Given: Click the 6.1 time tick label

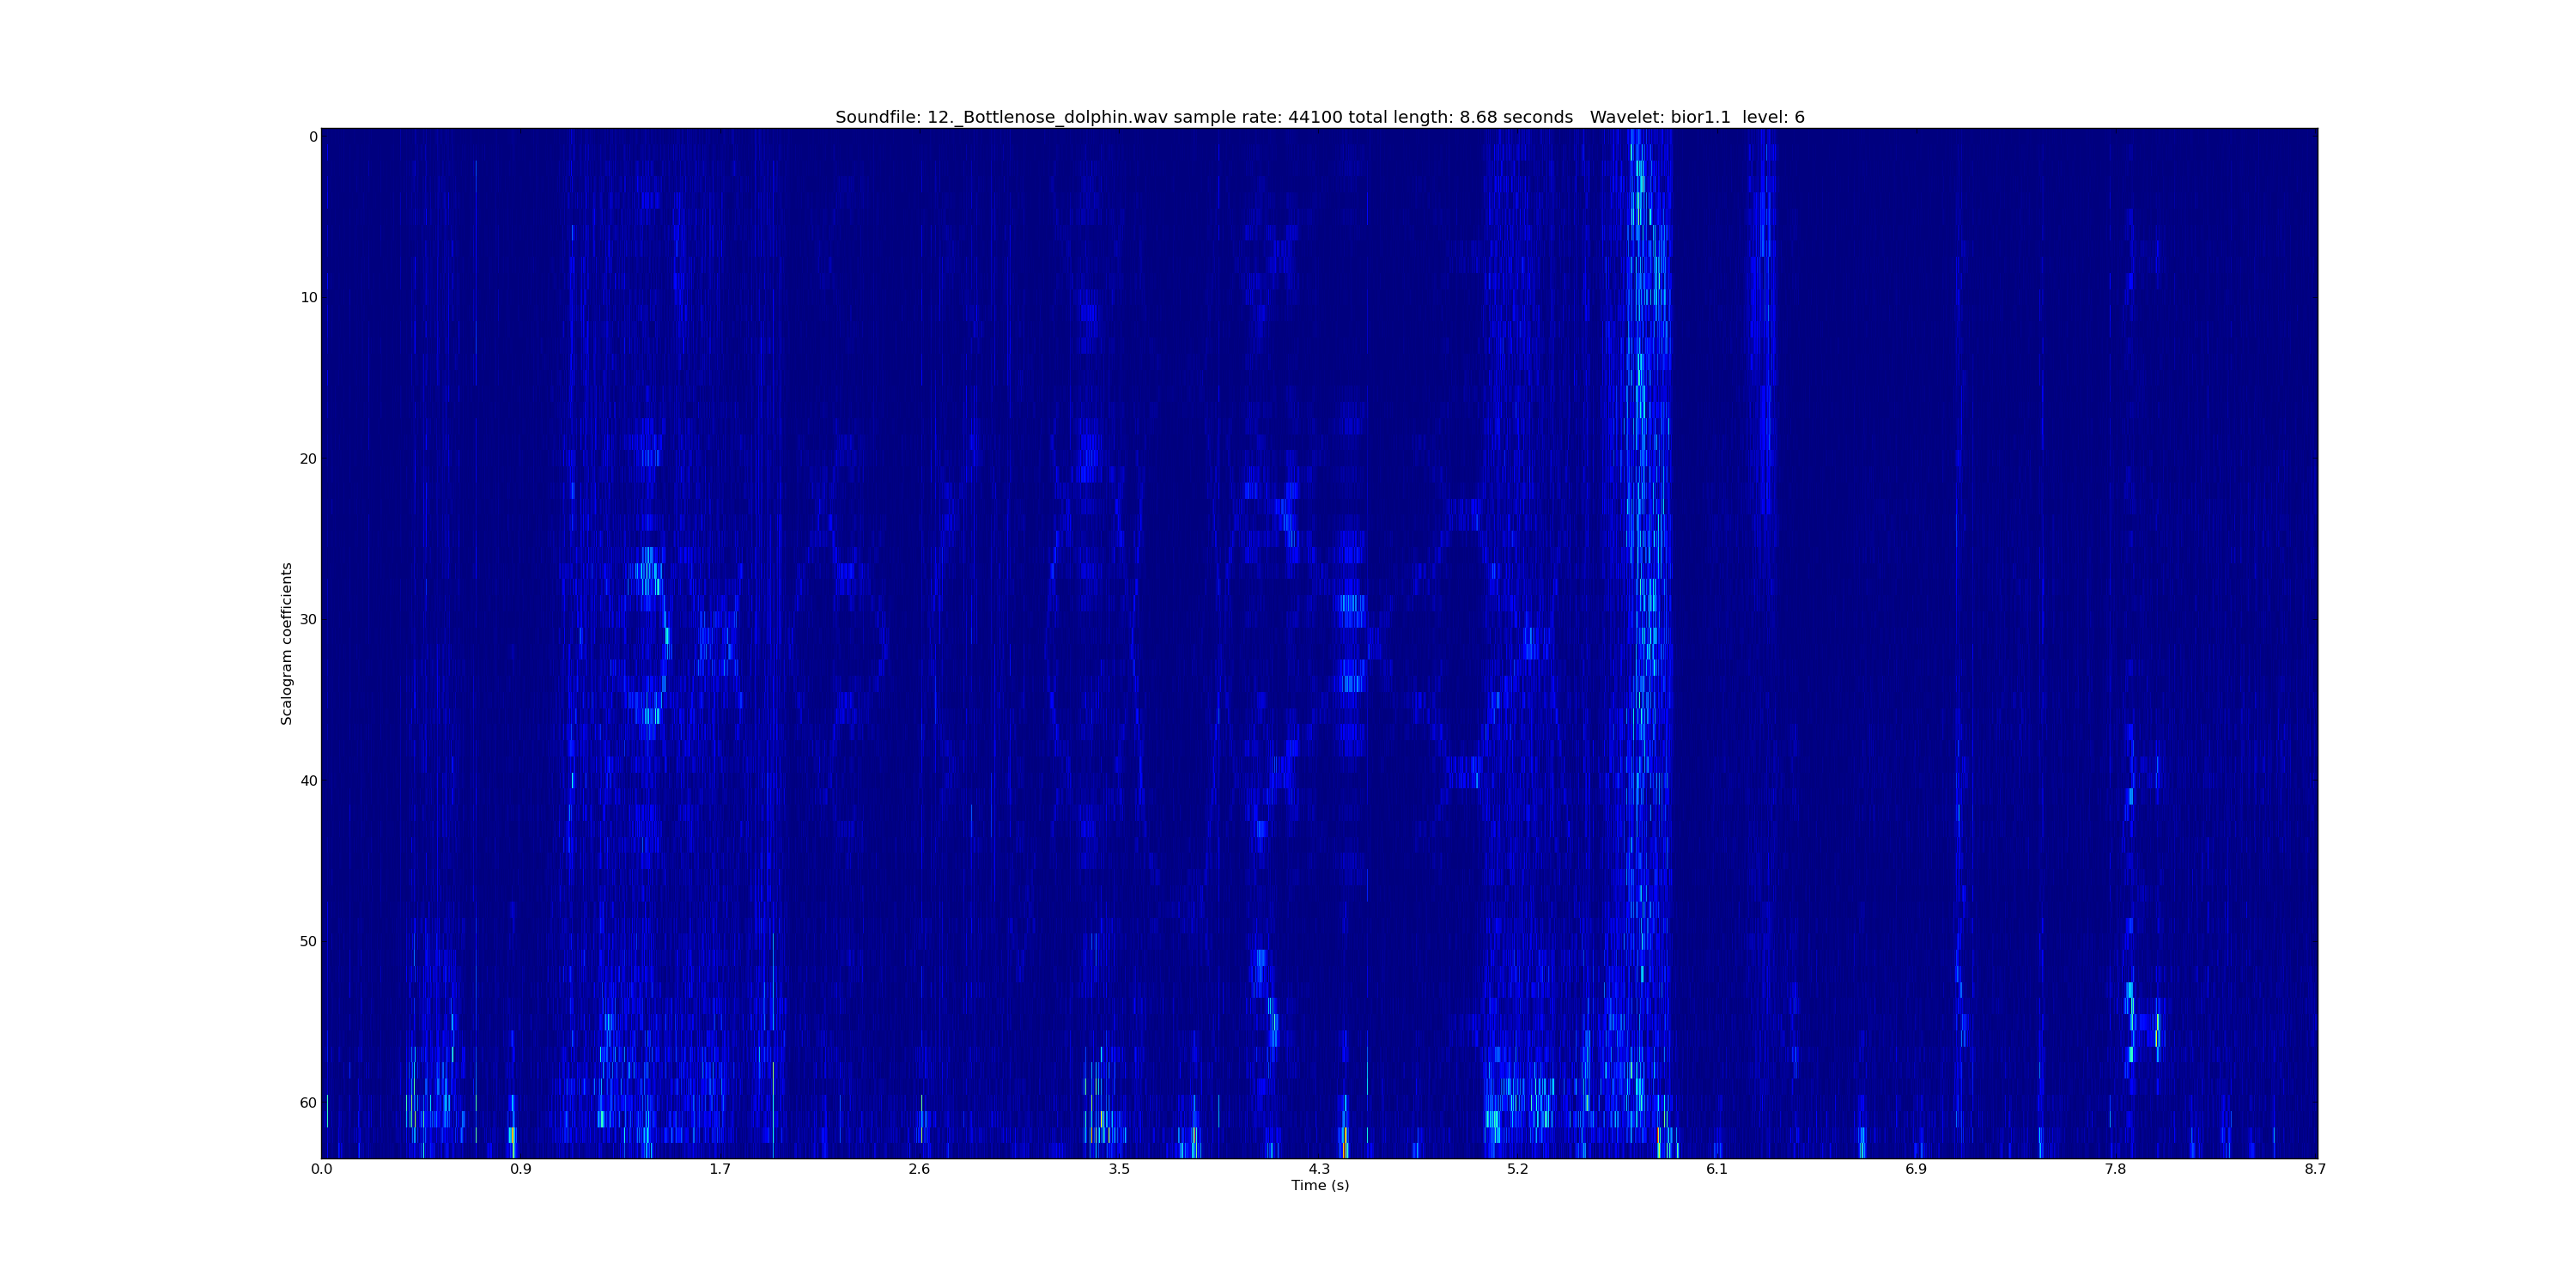Looking at the screenshot, I should (1716, 1169).
